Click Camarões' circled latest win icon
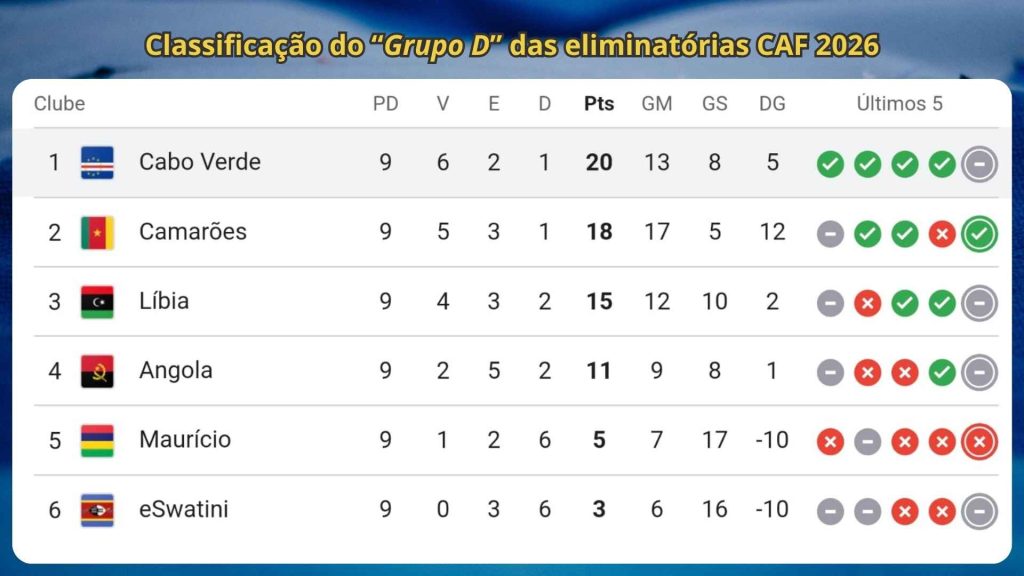 (979, 233)
